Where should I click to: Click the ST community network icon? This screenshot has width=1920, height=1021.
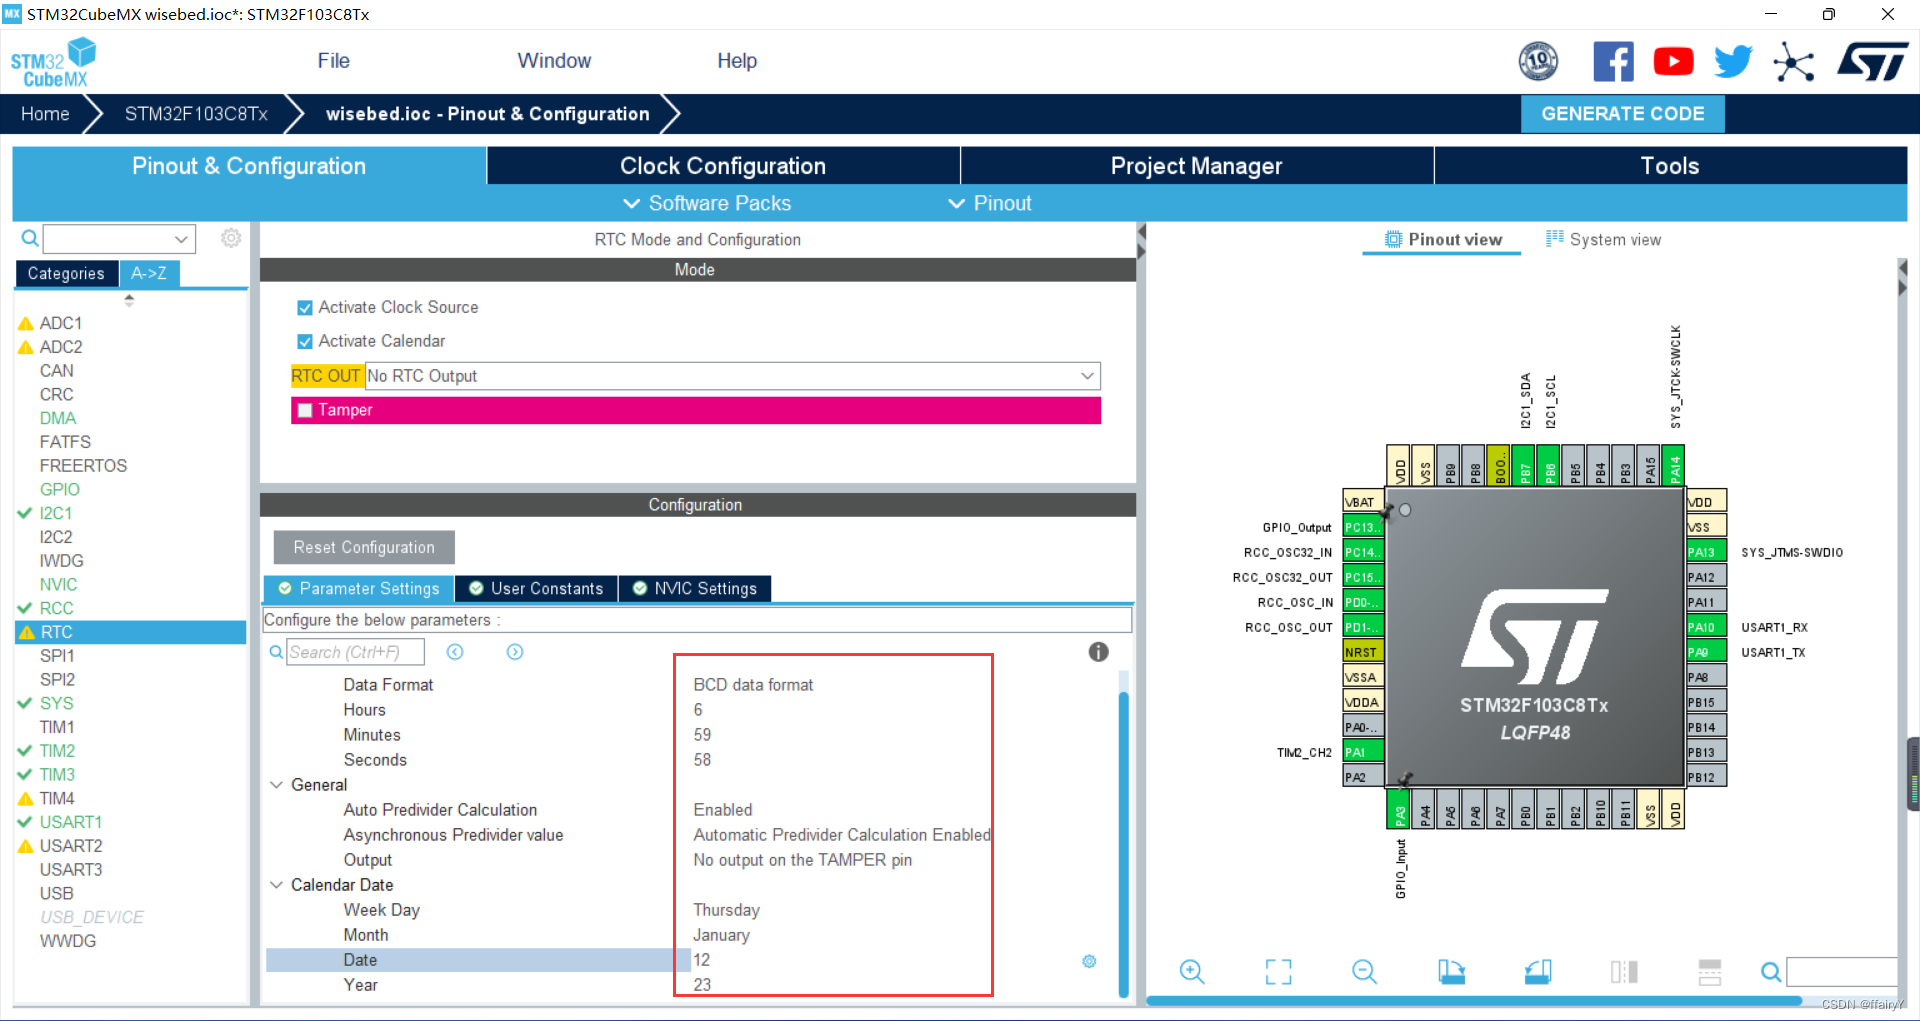[x=1793, y=62]
